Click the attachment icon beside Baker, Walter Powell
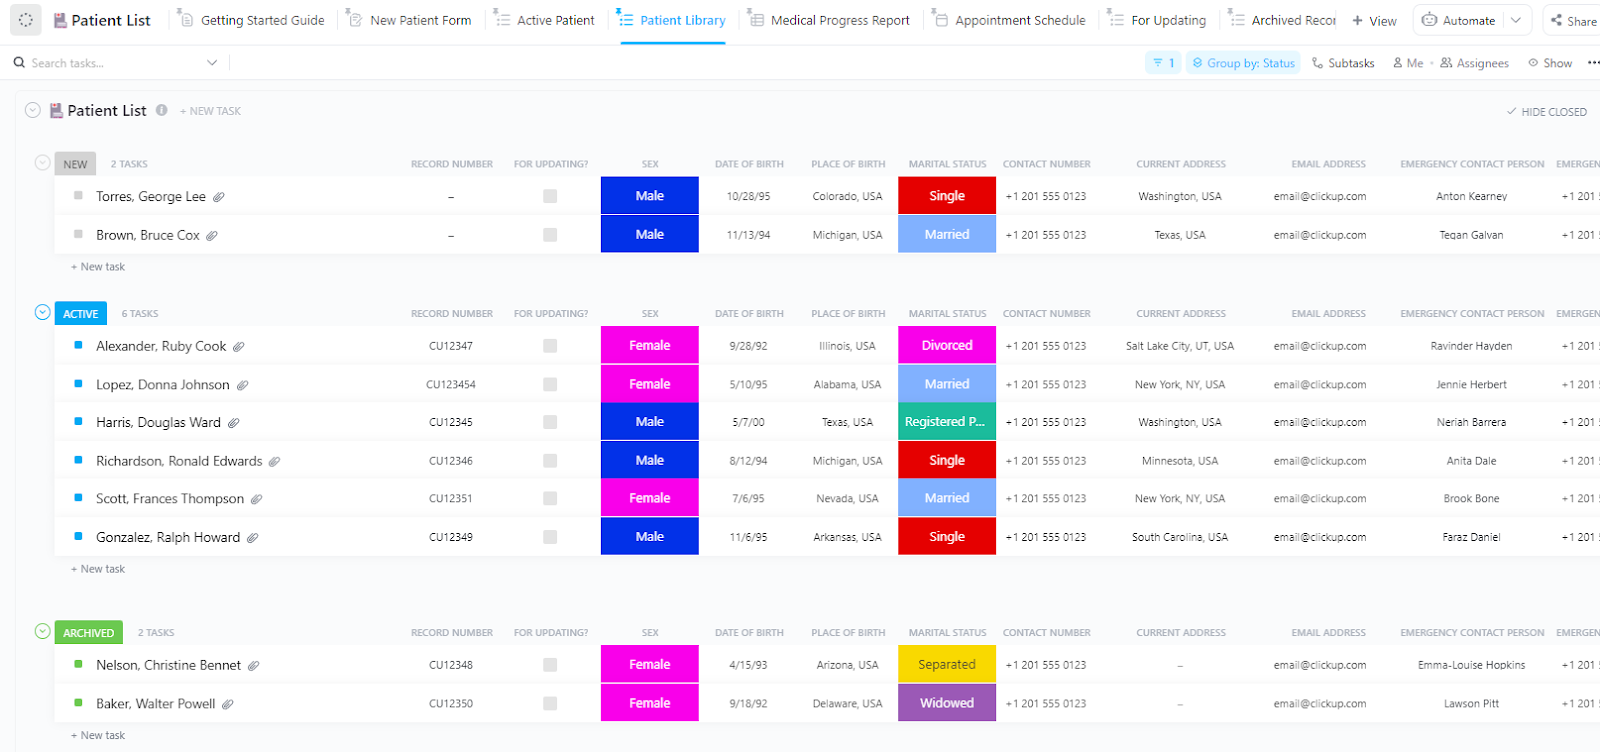This screenshot has width=1600, height=752. click(228, 704)
